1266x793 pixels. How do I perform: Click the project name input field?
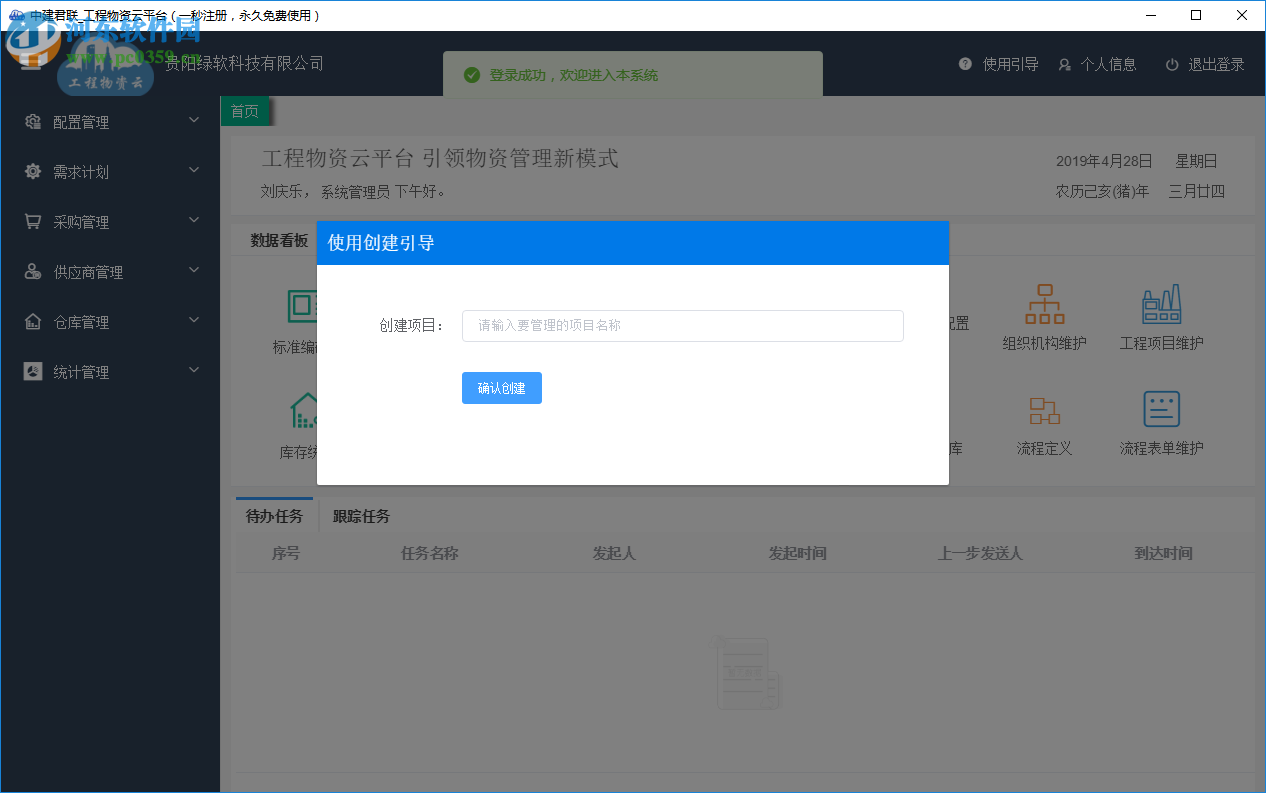click(x=682, y=326)
